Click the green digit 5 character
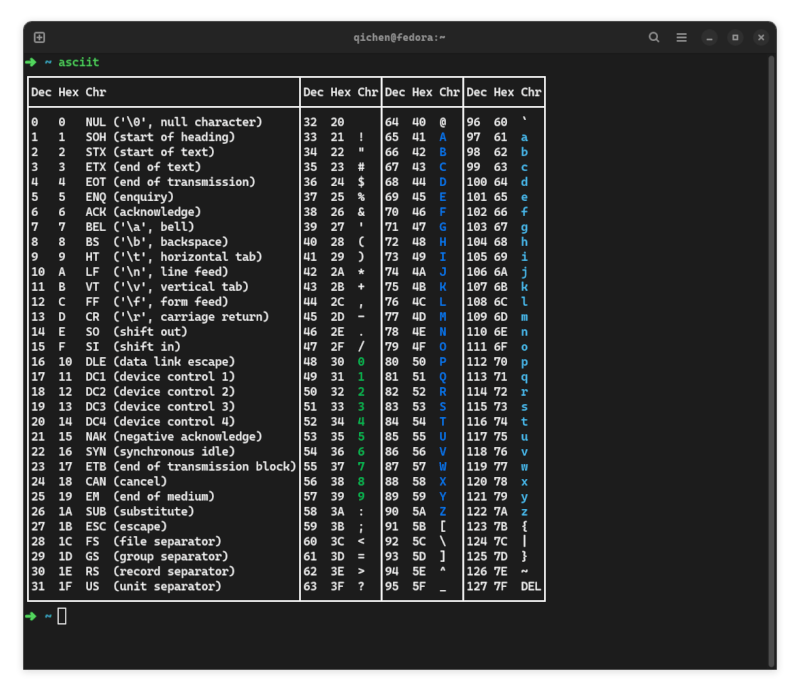800x695 pixels. click(x=361, y=437)
